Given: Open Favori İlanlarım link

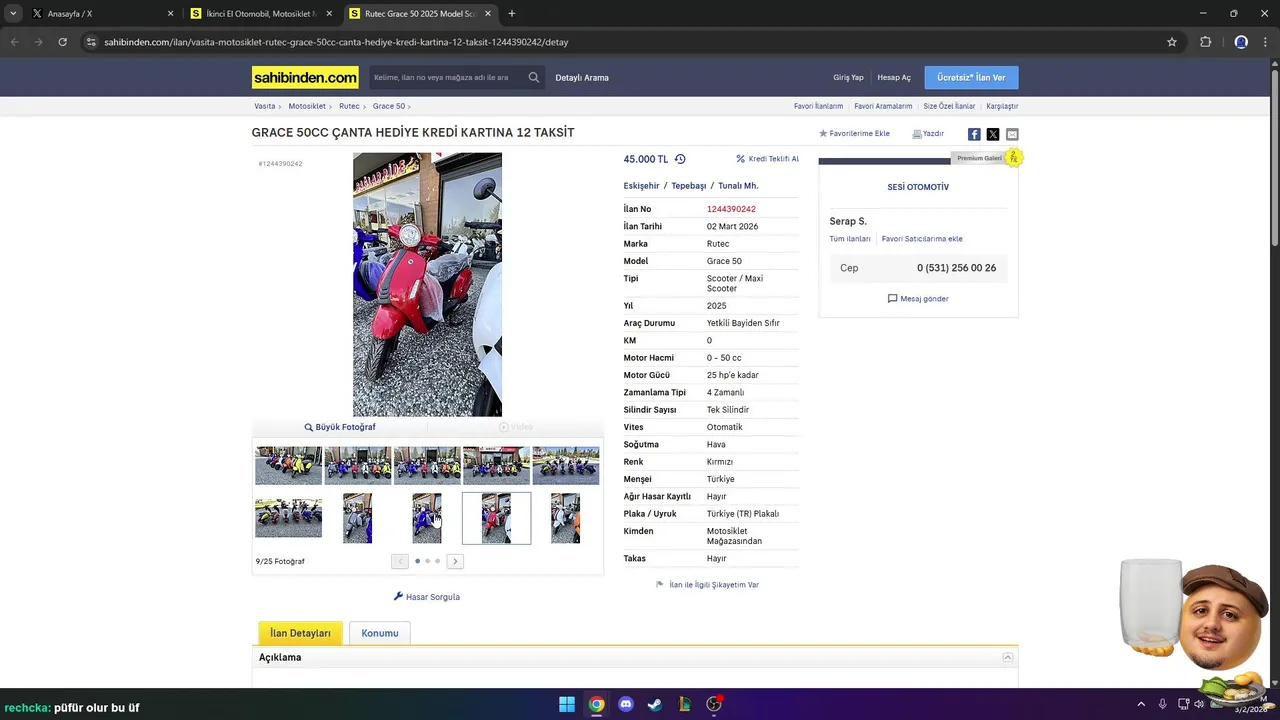Looking at the screenshot, I should click(818, 106).
